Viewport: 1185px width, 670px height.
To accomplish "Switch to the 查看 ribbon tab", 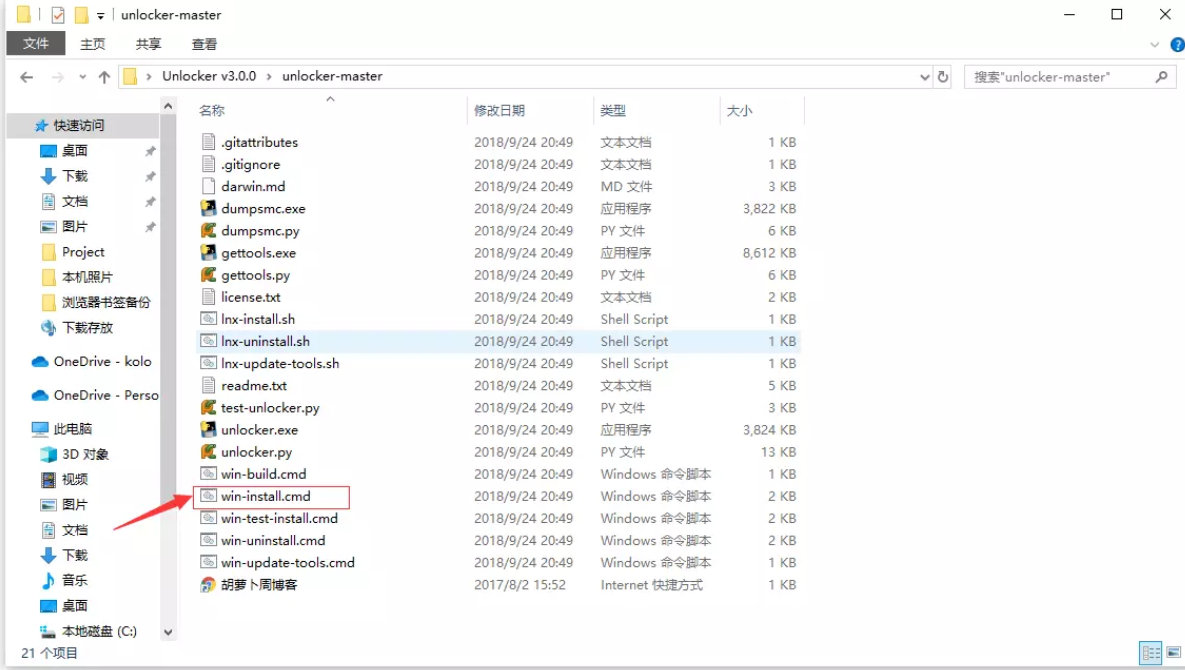I will pos(204,44).
